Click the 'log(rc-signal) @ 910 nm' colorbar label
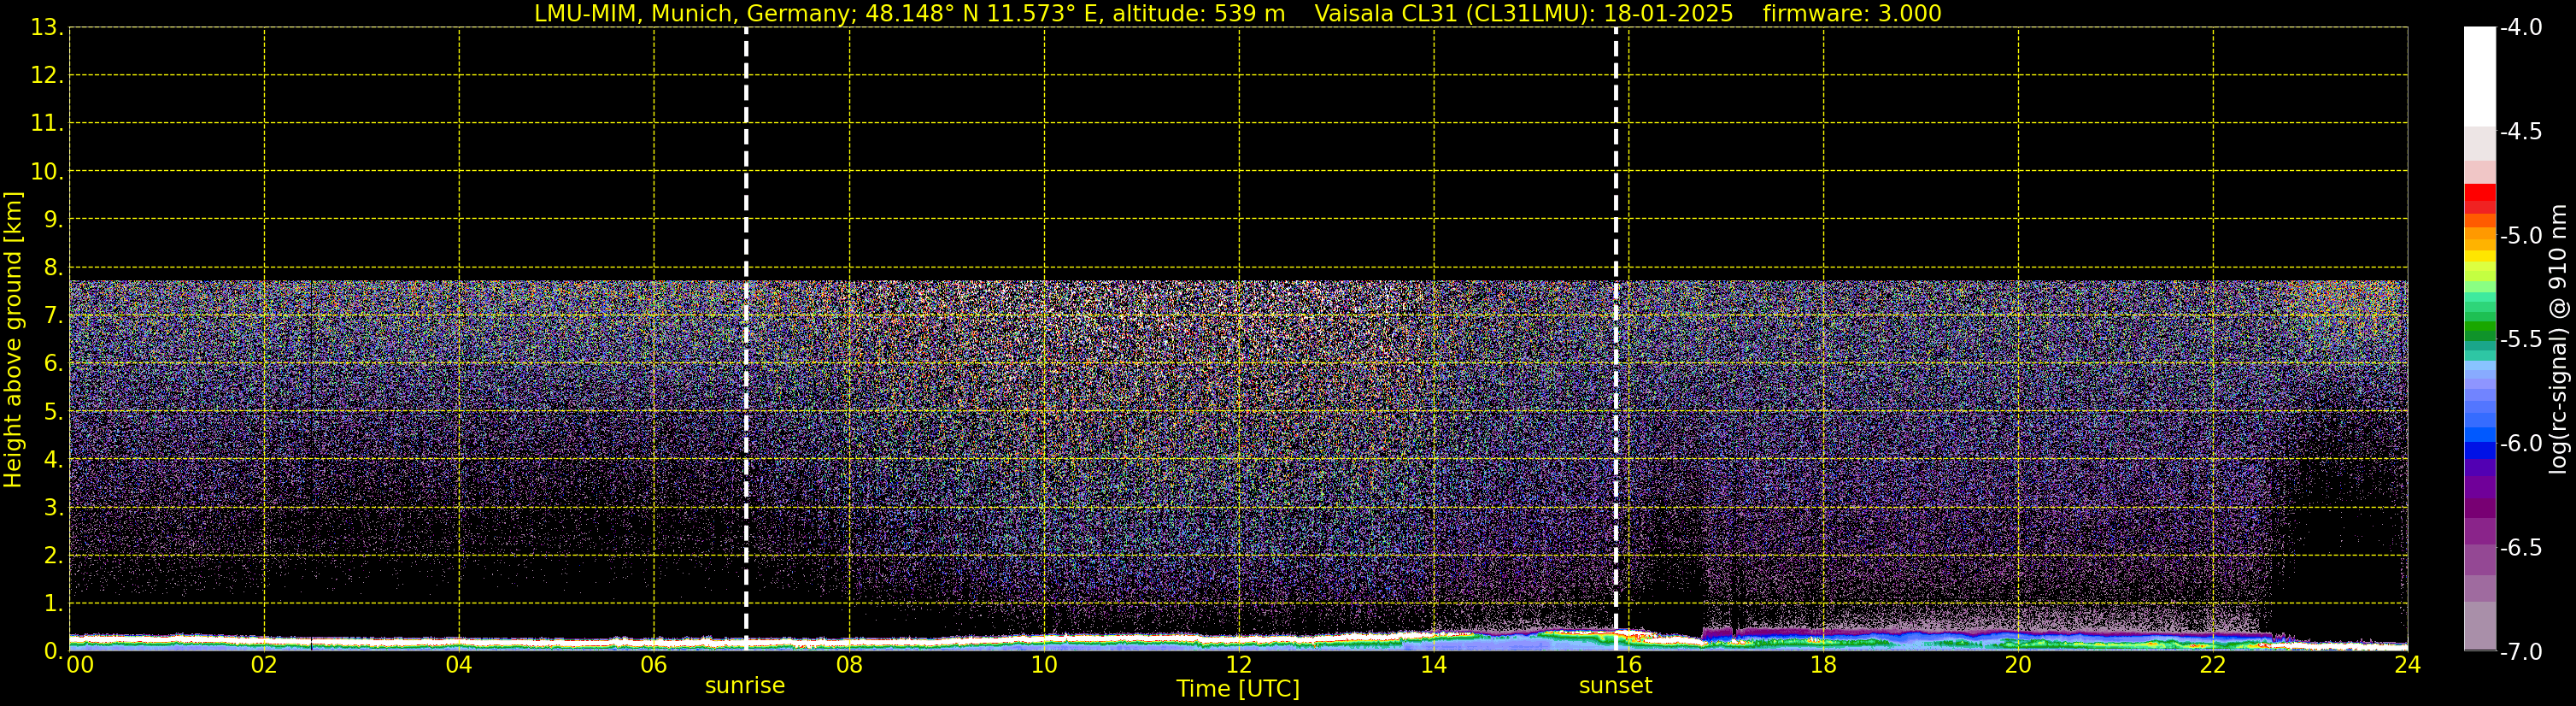Screen dimensions: 2576x706 pos(2558,339)
